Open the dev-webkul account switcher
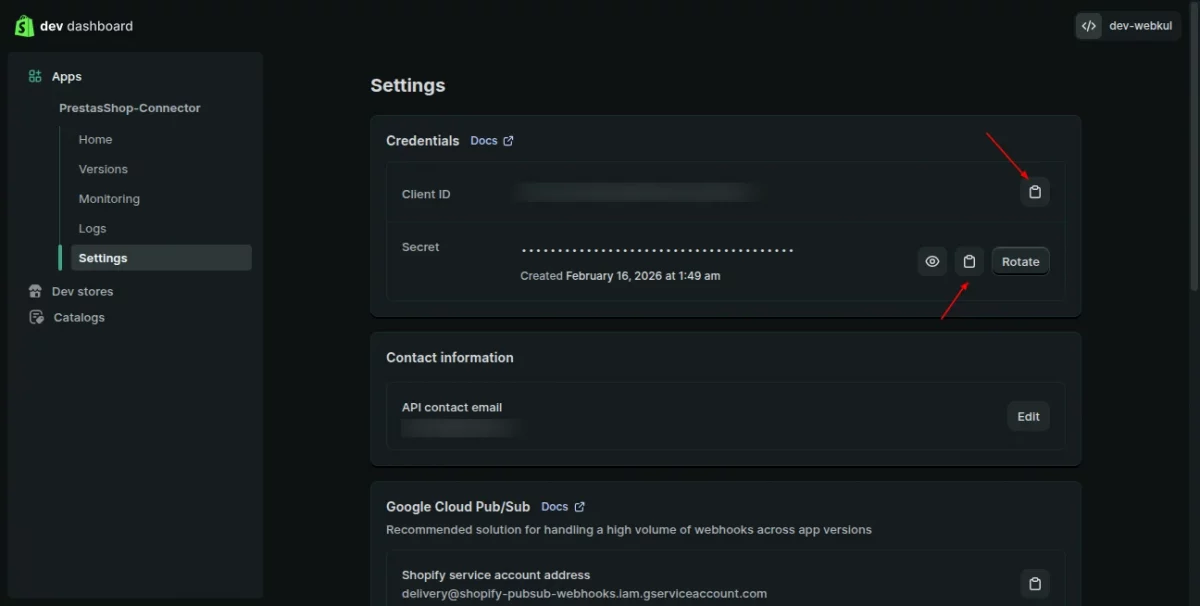The width and height of the screenshot is (1200, 606). pos(1127,26)
